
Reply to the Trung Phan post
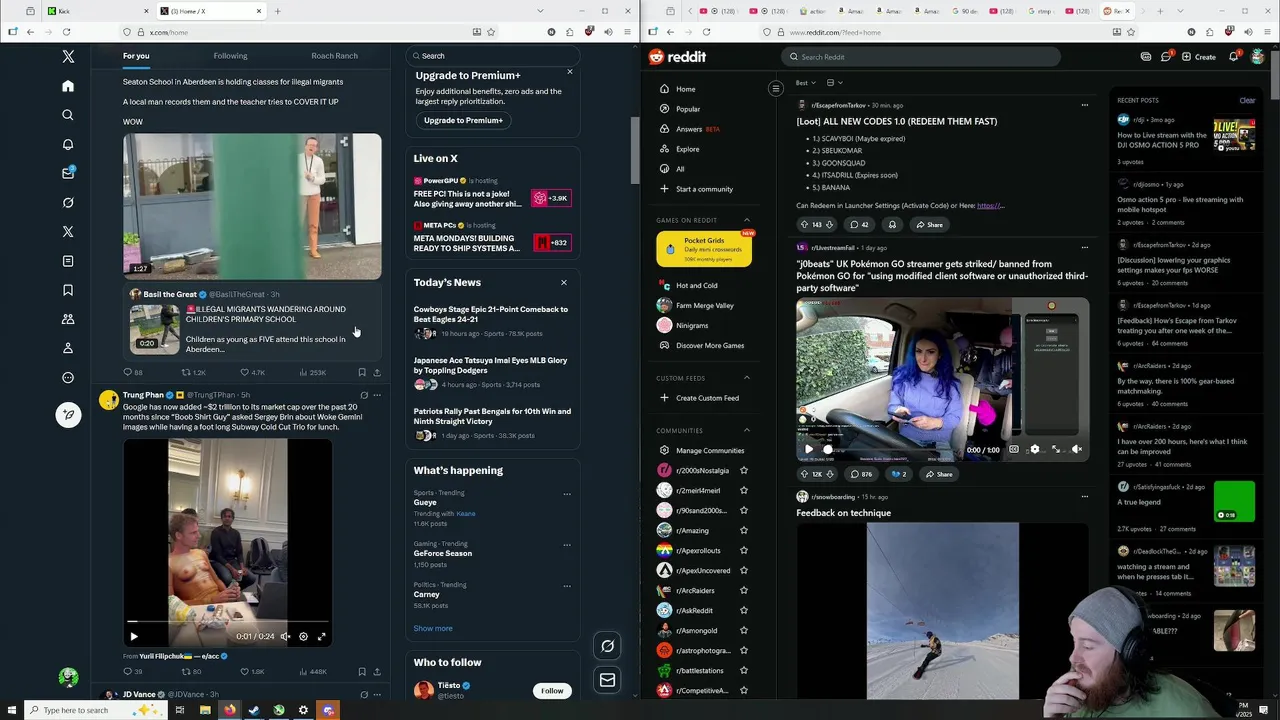[x=128, y=671]
